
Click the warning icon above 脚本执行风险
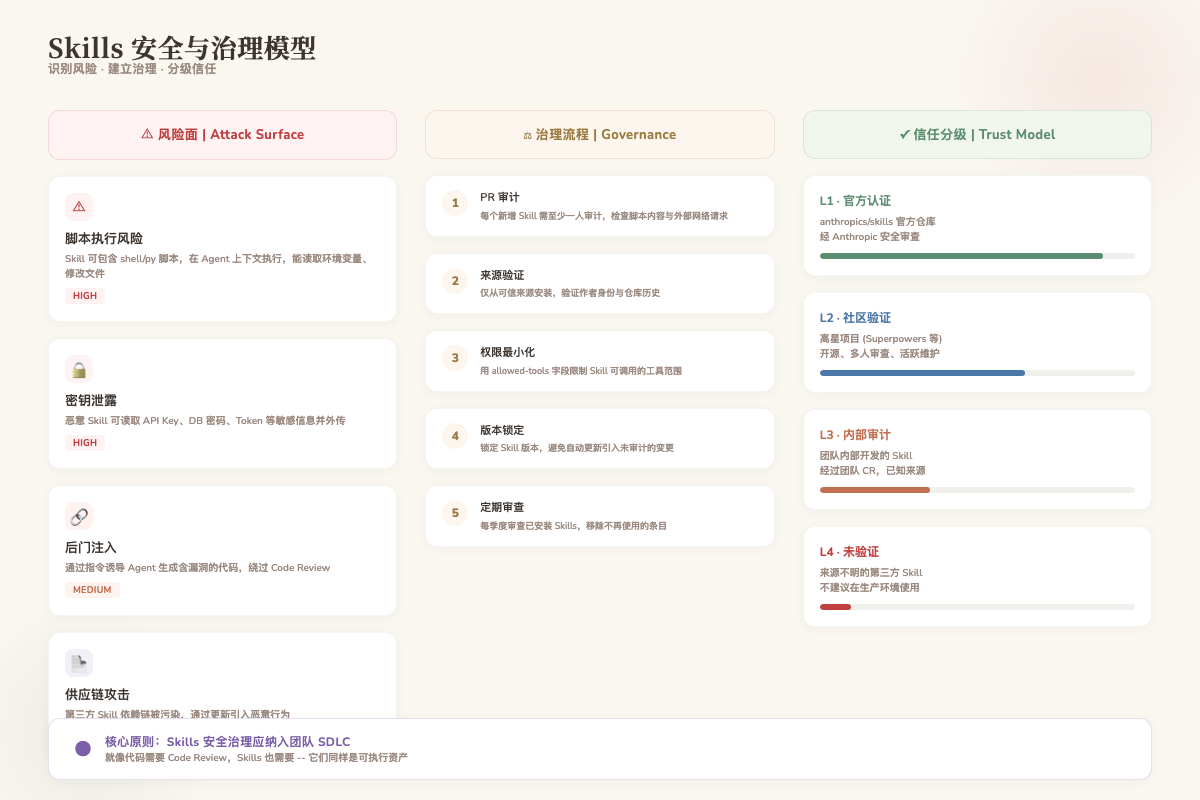click(79, 207)
